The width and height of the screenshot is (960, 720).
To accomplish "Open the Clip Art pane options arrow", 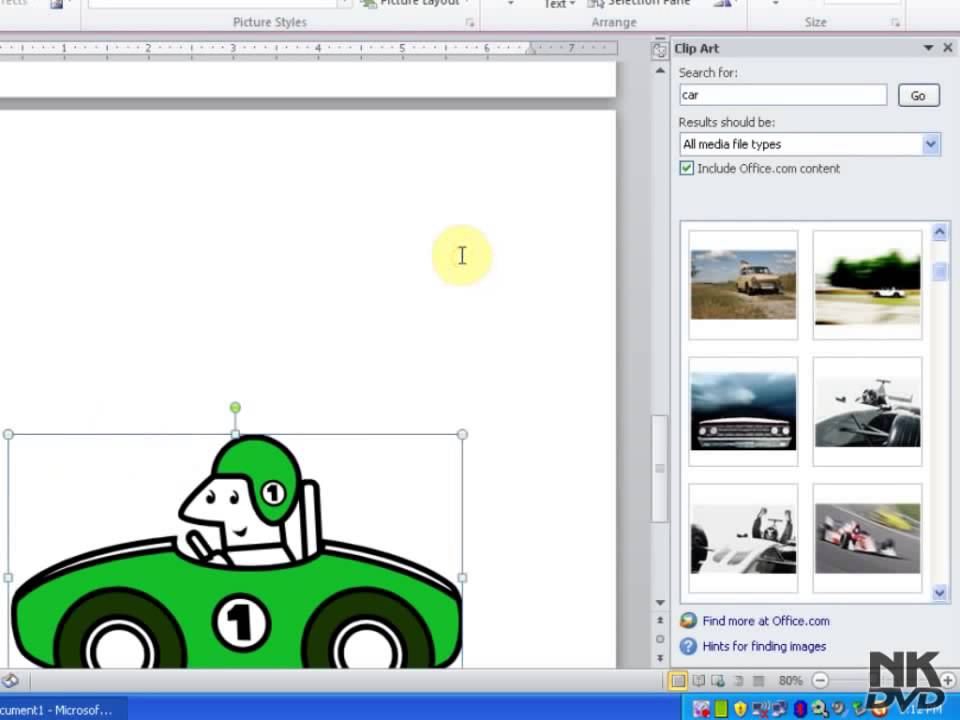I will [x=928, y=48].
